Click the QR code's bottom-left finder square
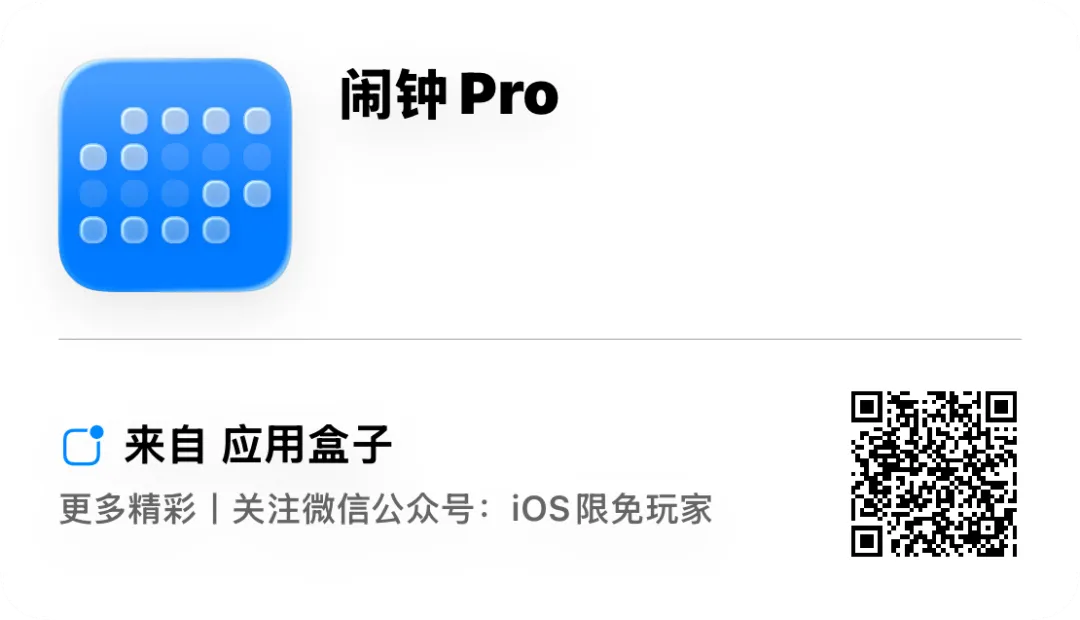This screenshot has height=620, width=1080. [868, 539]
